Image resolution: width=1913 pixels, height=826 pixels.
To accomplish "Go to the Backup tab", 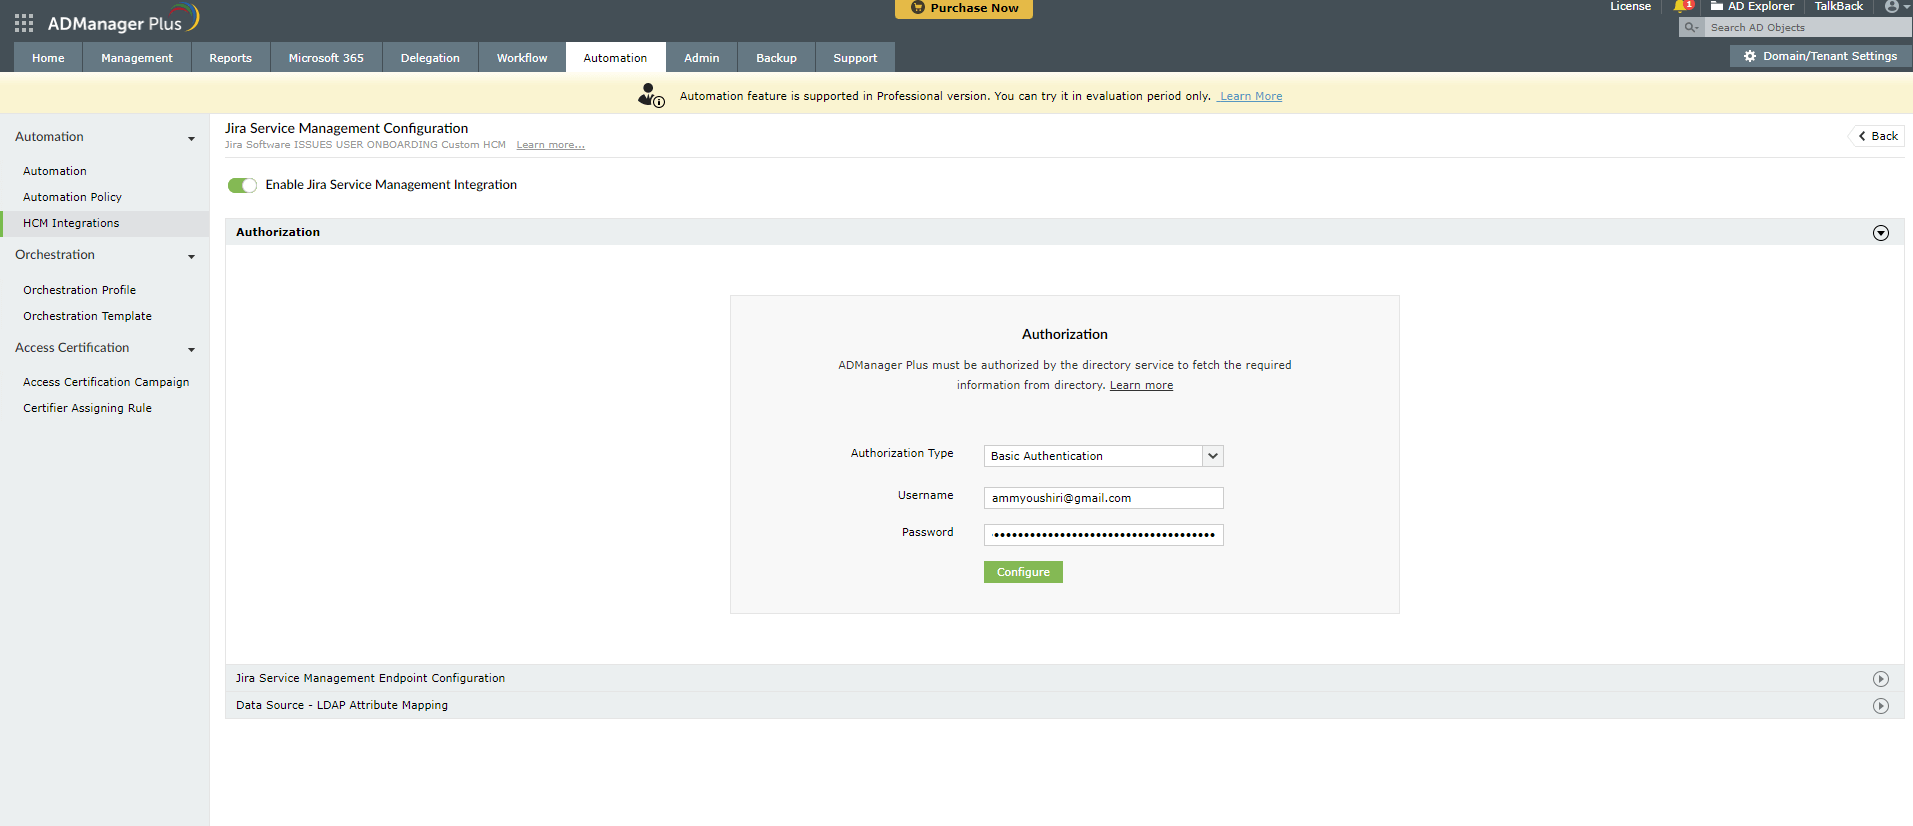I will point(776,58).
